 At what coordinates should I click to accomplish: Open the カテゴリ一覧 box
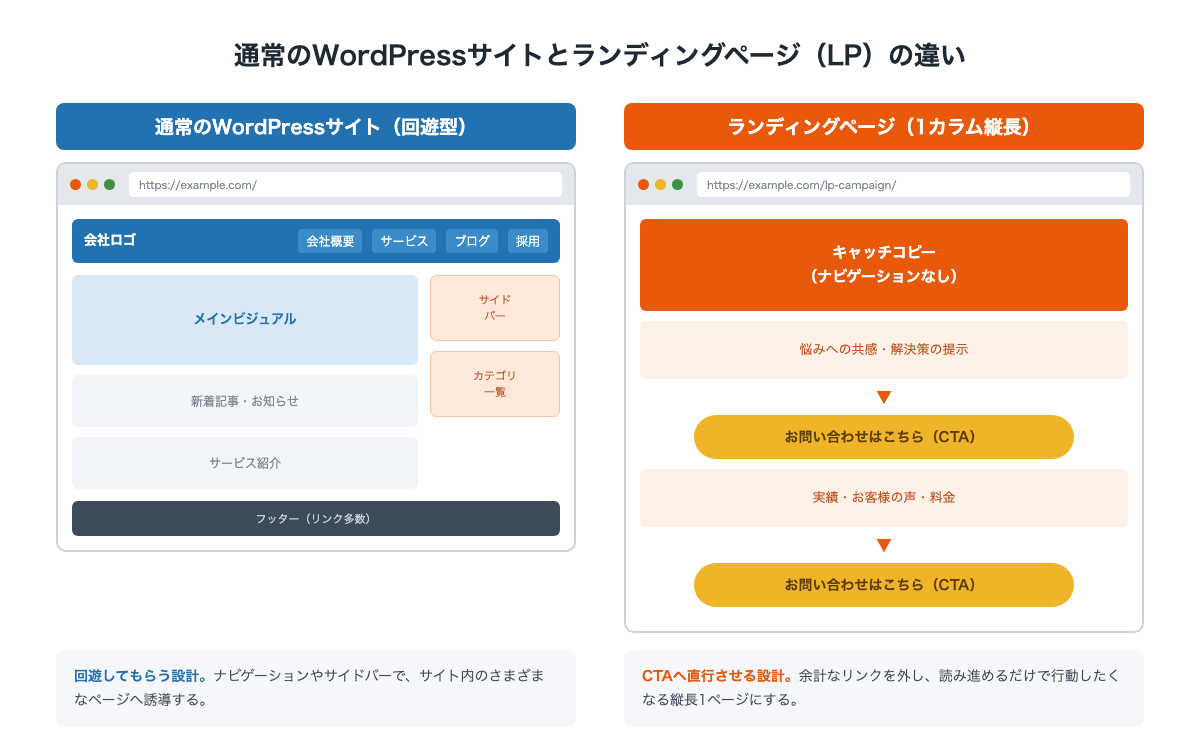[x=495, y=384]
